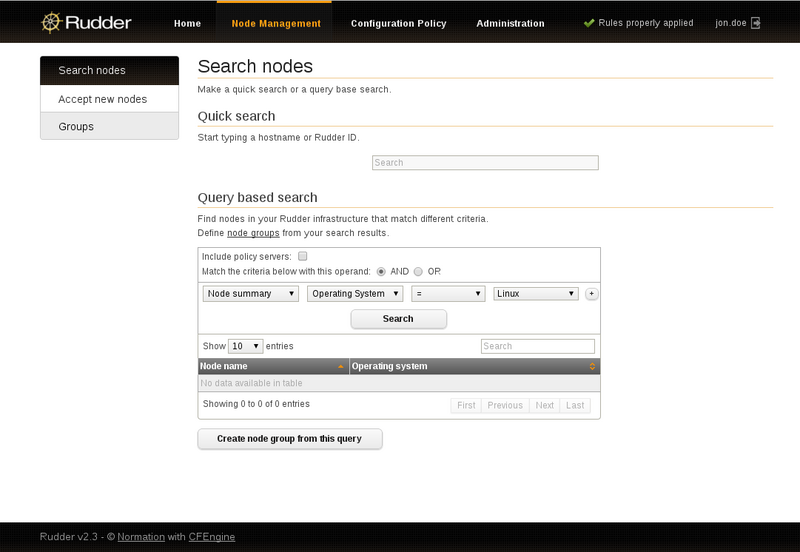Viewport: 800px width, 552px height.
Task: Click the Showing 0 to 0 of 0 entries text
Action: coord(256,404)
